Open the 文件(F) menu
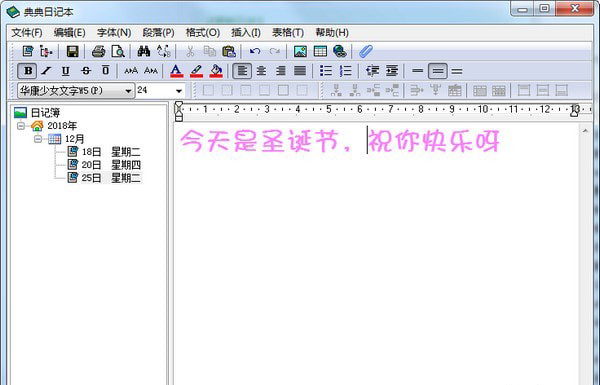The height and width of the screenshot is (385, 600). [27, 33]
